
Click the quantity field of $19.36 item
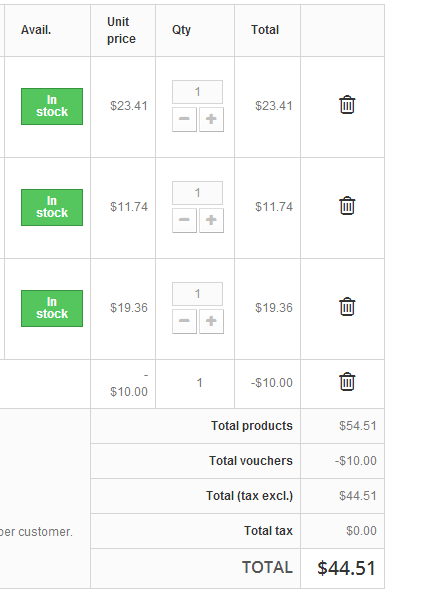click(x=197, y=294)
